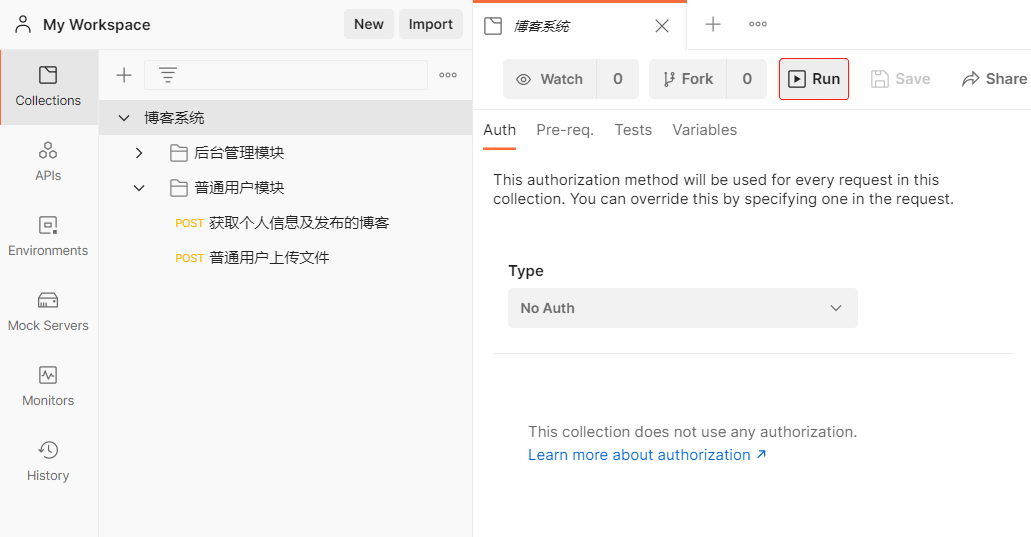Click the plus icon to create a collection
Screen dimensions: 1031x537
pyautogui.click(x=124, y=75)
